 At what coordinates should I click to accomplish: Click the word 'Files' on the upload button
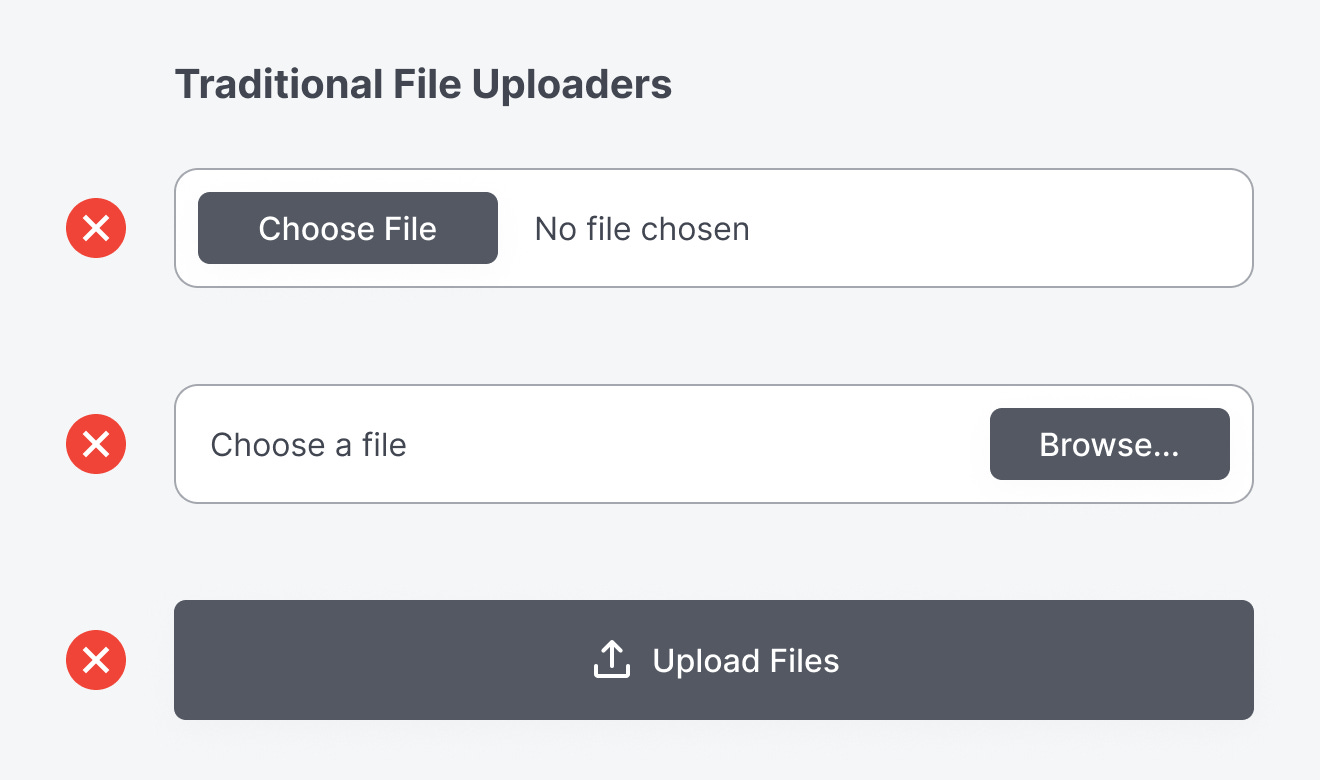coord(804,661)
